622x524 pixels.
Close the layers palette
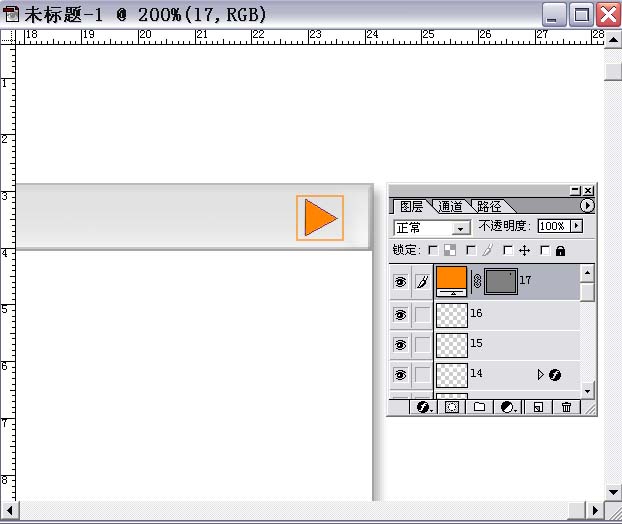pos(588,191)
